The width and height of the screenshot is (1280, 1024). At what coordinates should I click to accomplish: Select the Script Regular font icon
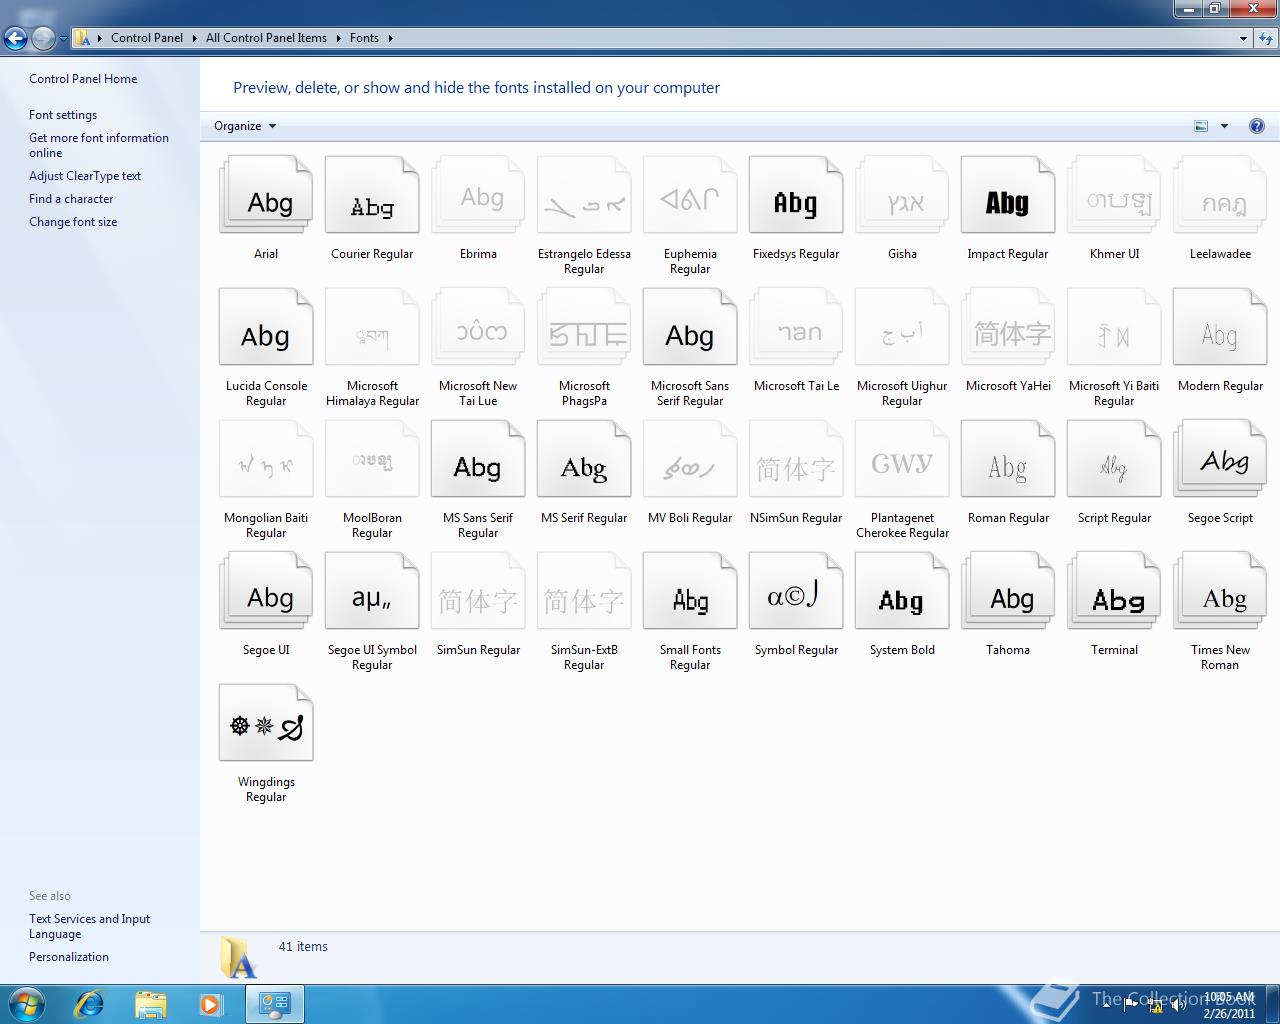click(1114, 460)
